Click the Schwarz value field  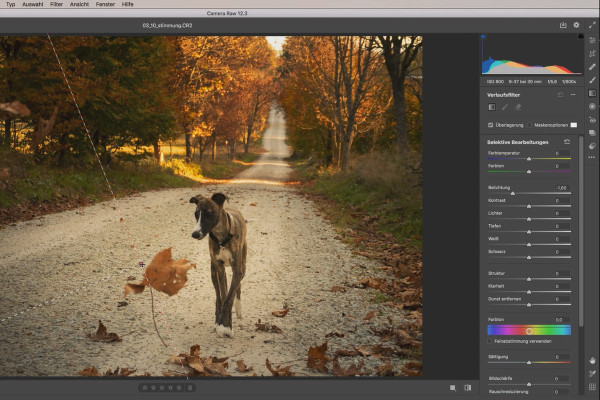point(560,252)
